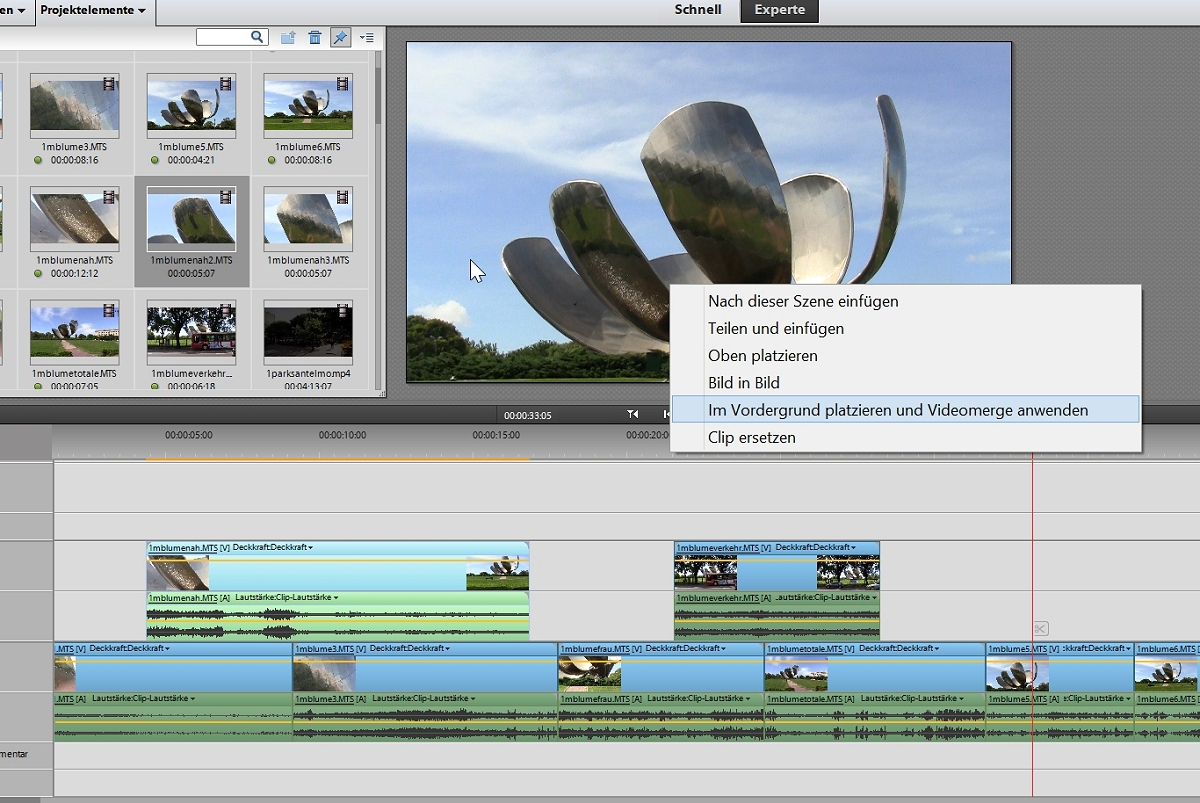This screenshot has width=1200, height=803.
Task: Select the 1mblume3.MTS audio clip in timeline
Action: point(425,717)
